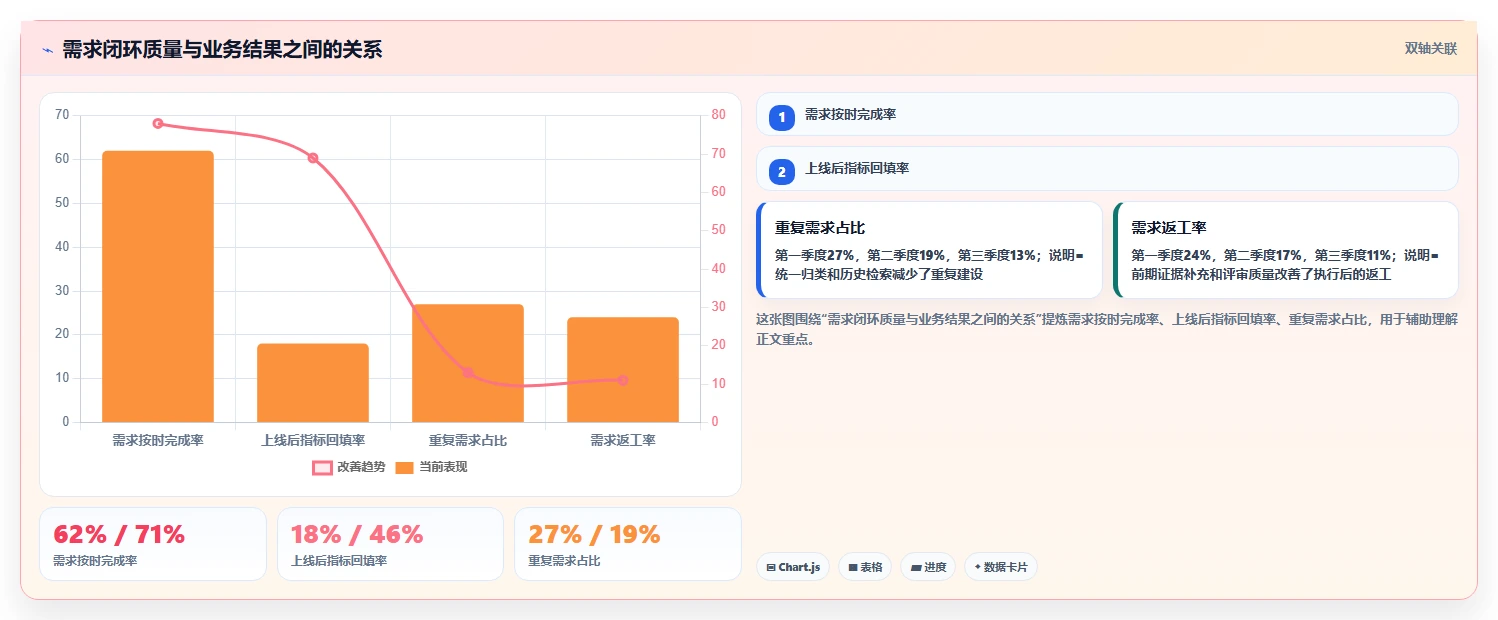Click the left axis value 70
The image size is (1498, 620).
point(62,115)
